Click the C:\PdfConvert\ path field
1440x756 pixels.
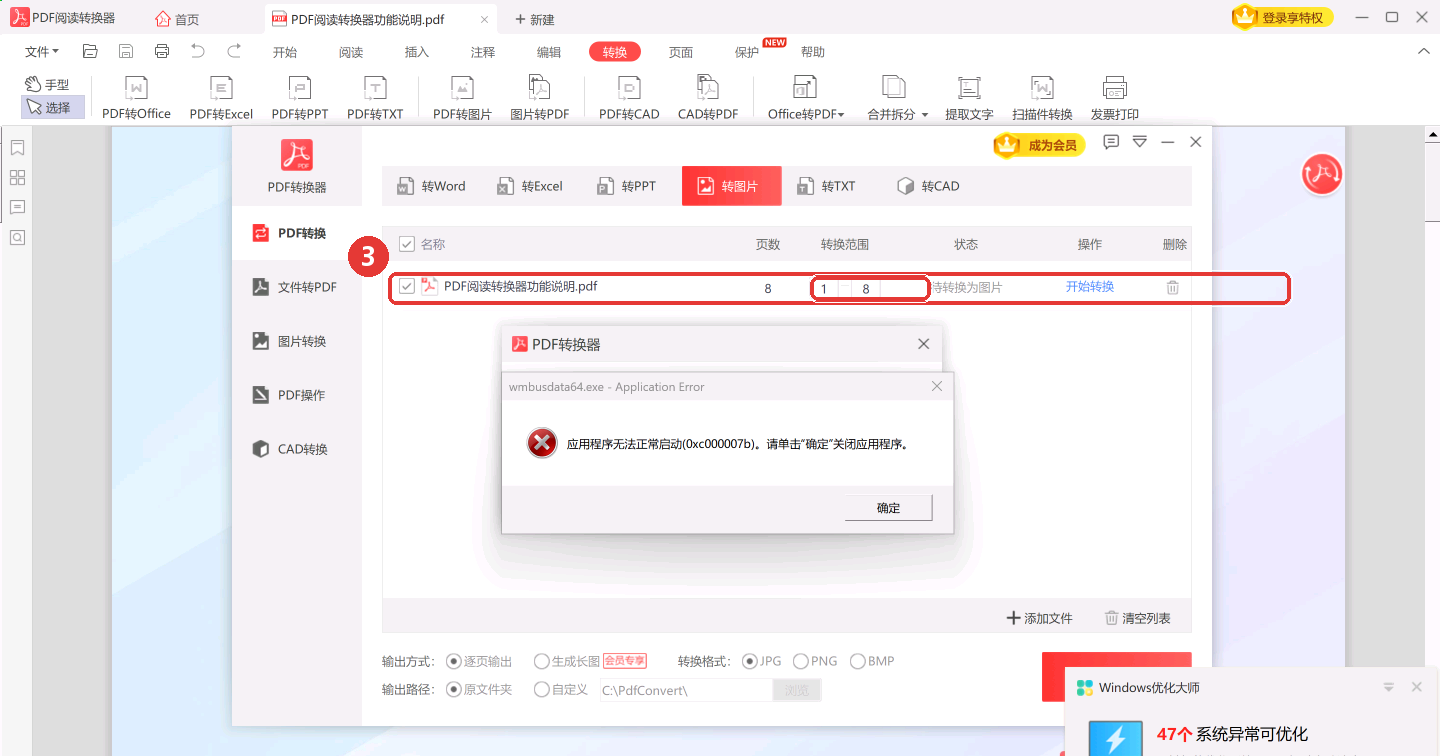click(x=686, y=690)
